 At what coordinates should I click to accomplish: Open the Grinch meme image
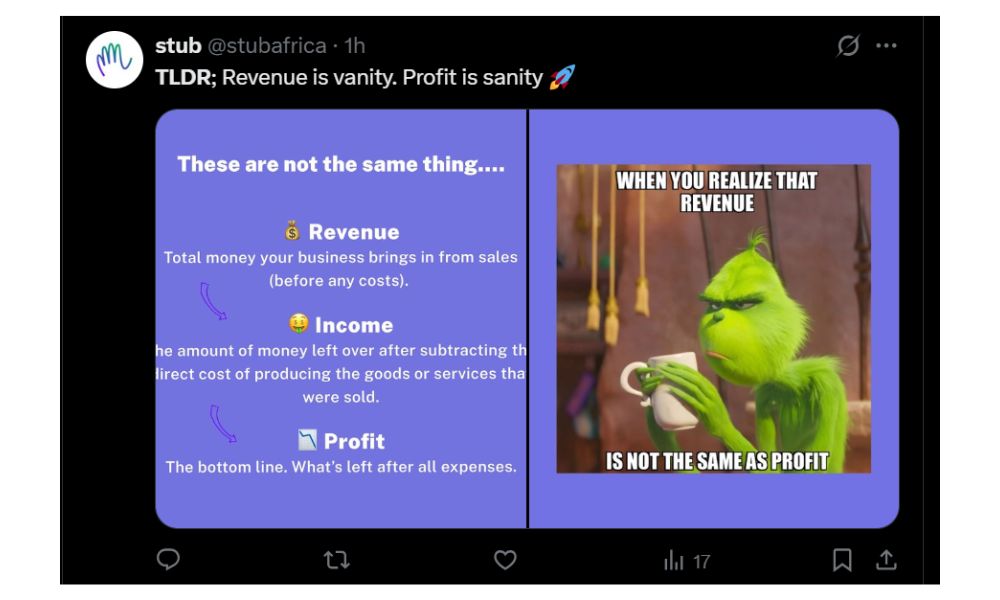coord(714,319)
